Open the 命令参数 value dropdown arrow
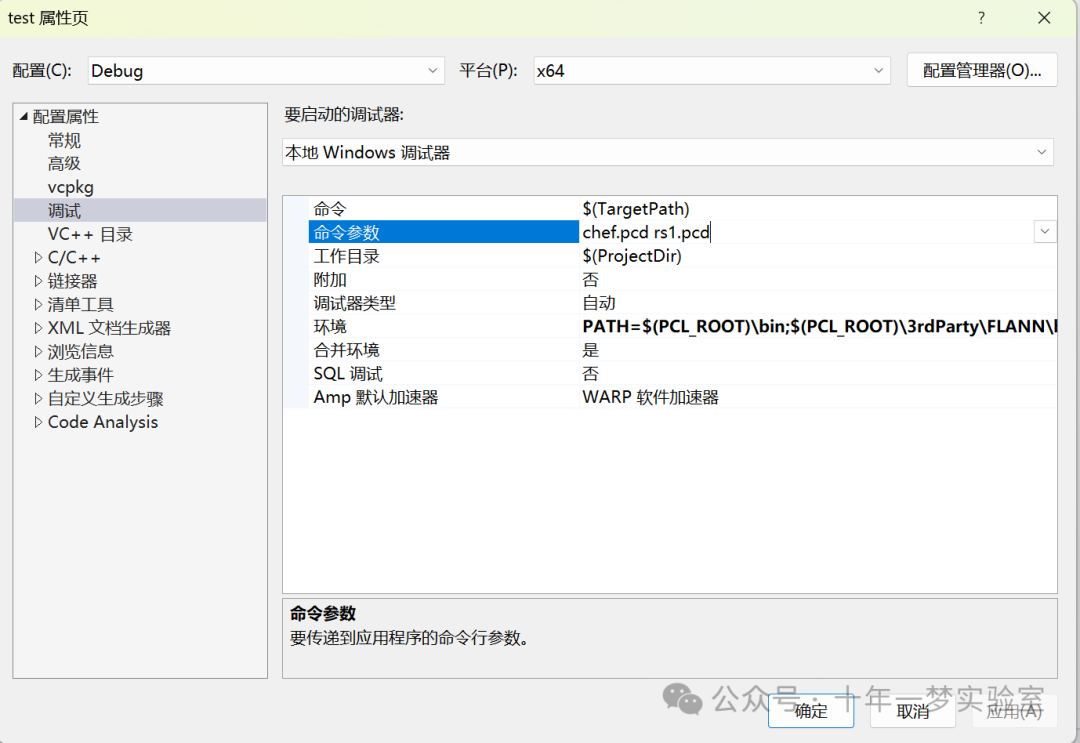This screenshot has width=1080, height=743. tap(1044, 232)
